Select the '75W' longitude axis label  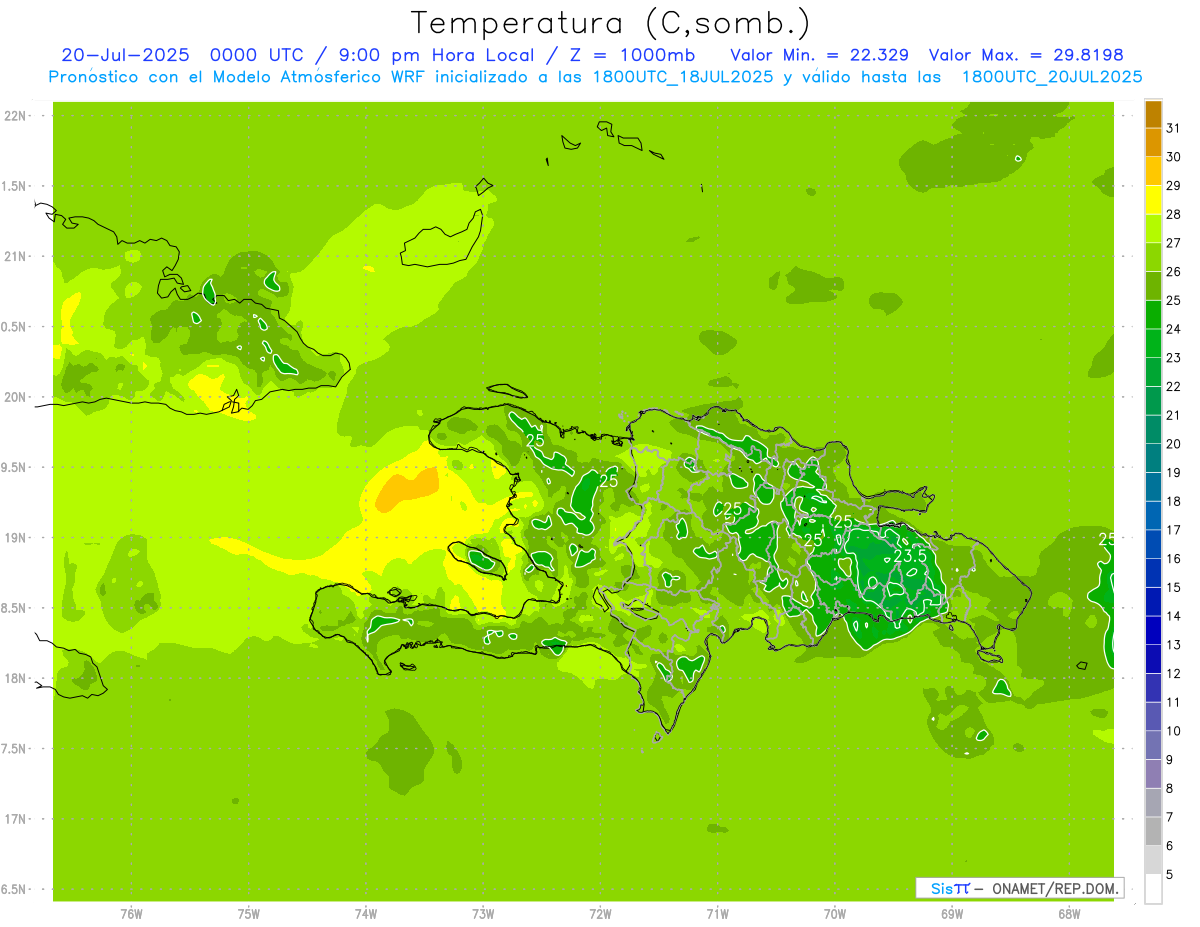point(249,914)
